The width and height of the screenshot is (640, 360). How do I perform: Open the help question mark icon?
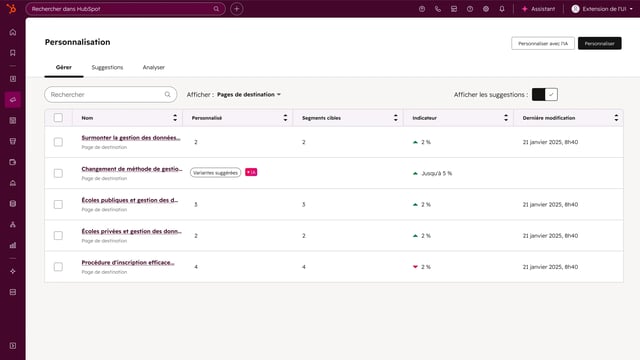[x=470, y=9]
